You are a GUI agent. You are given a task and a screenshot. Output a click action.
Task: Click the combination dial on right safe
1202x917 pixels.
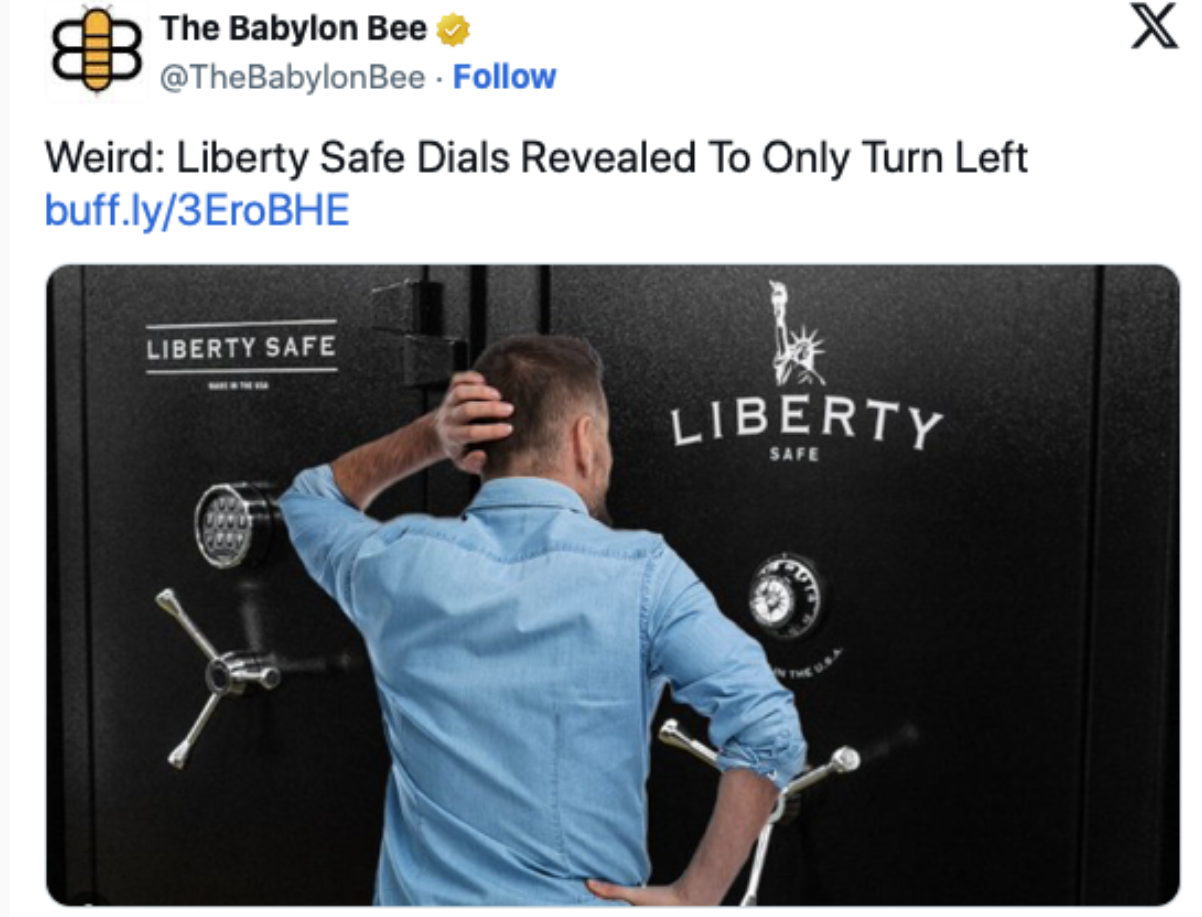coord(786,597)
